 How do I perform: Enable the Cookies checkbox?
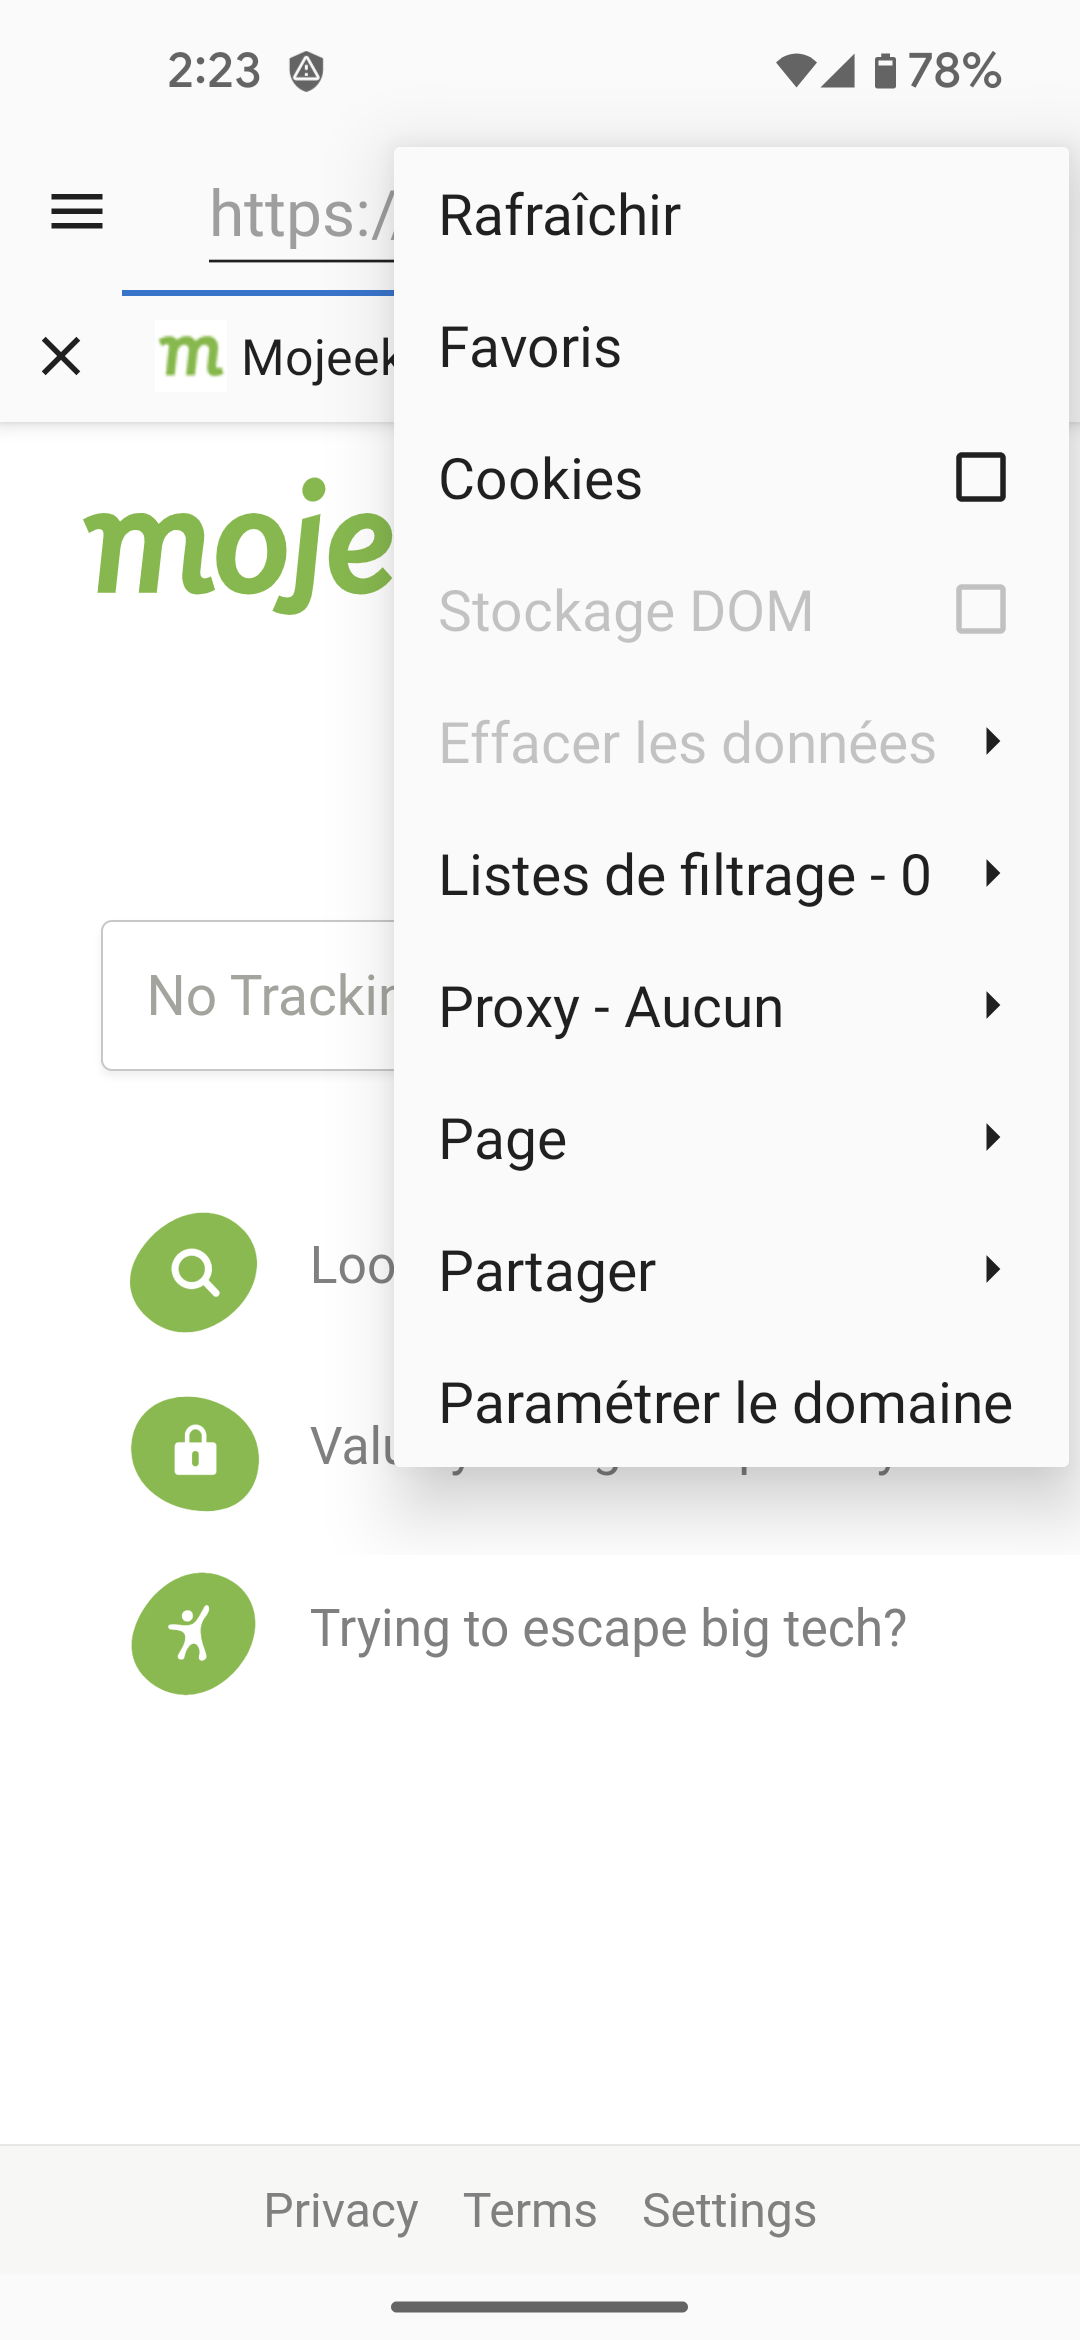[980, 477]
